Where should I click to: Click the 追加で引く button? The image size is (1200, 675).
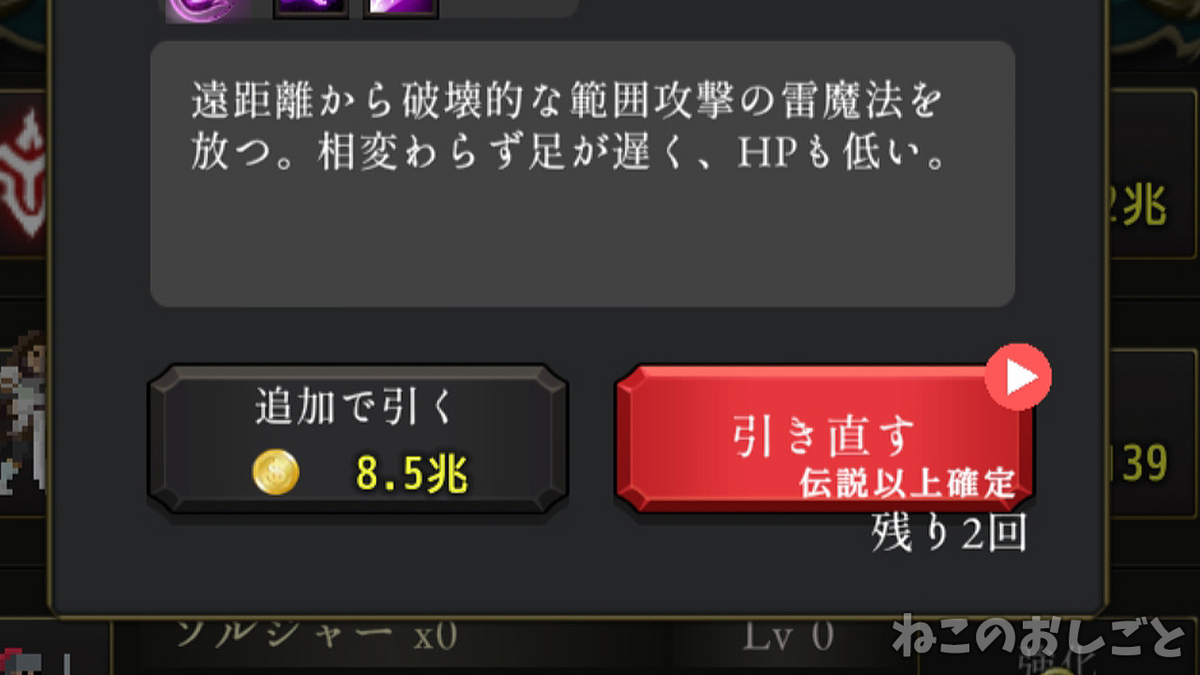(x=358, y=438)
